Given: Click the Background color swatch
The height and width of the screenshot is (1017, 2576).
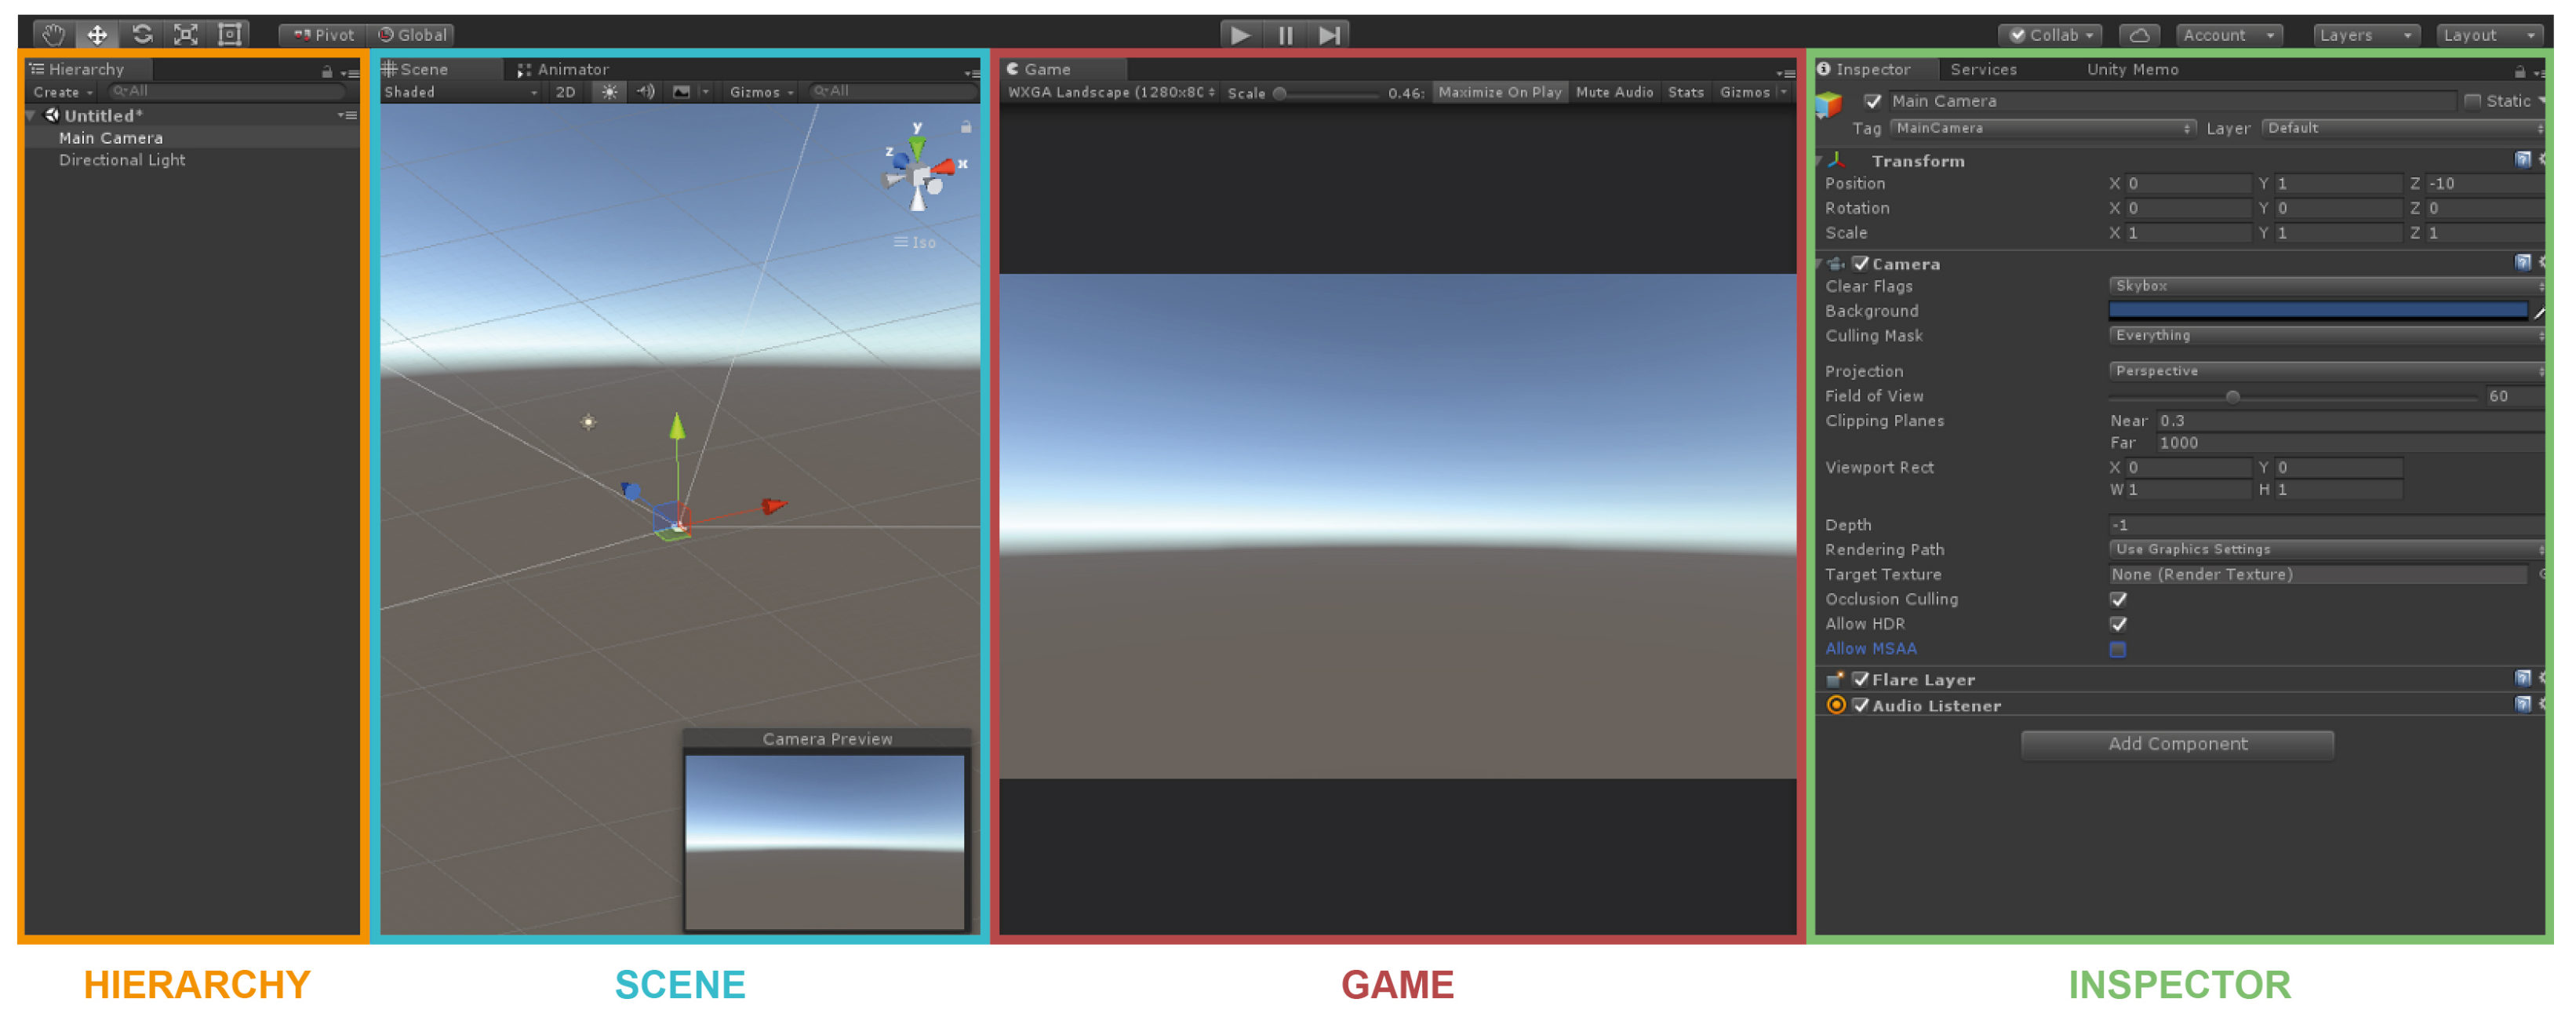Looking at the screenshot, I should point(2316,311).
